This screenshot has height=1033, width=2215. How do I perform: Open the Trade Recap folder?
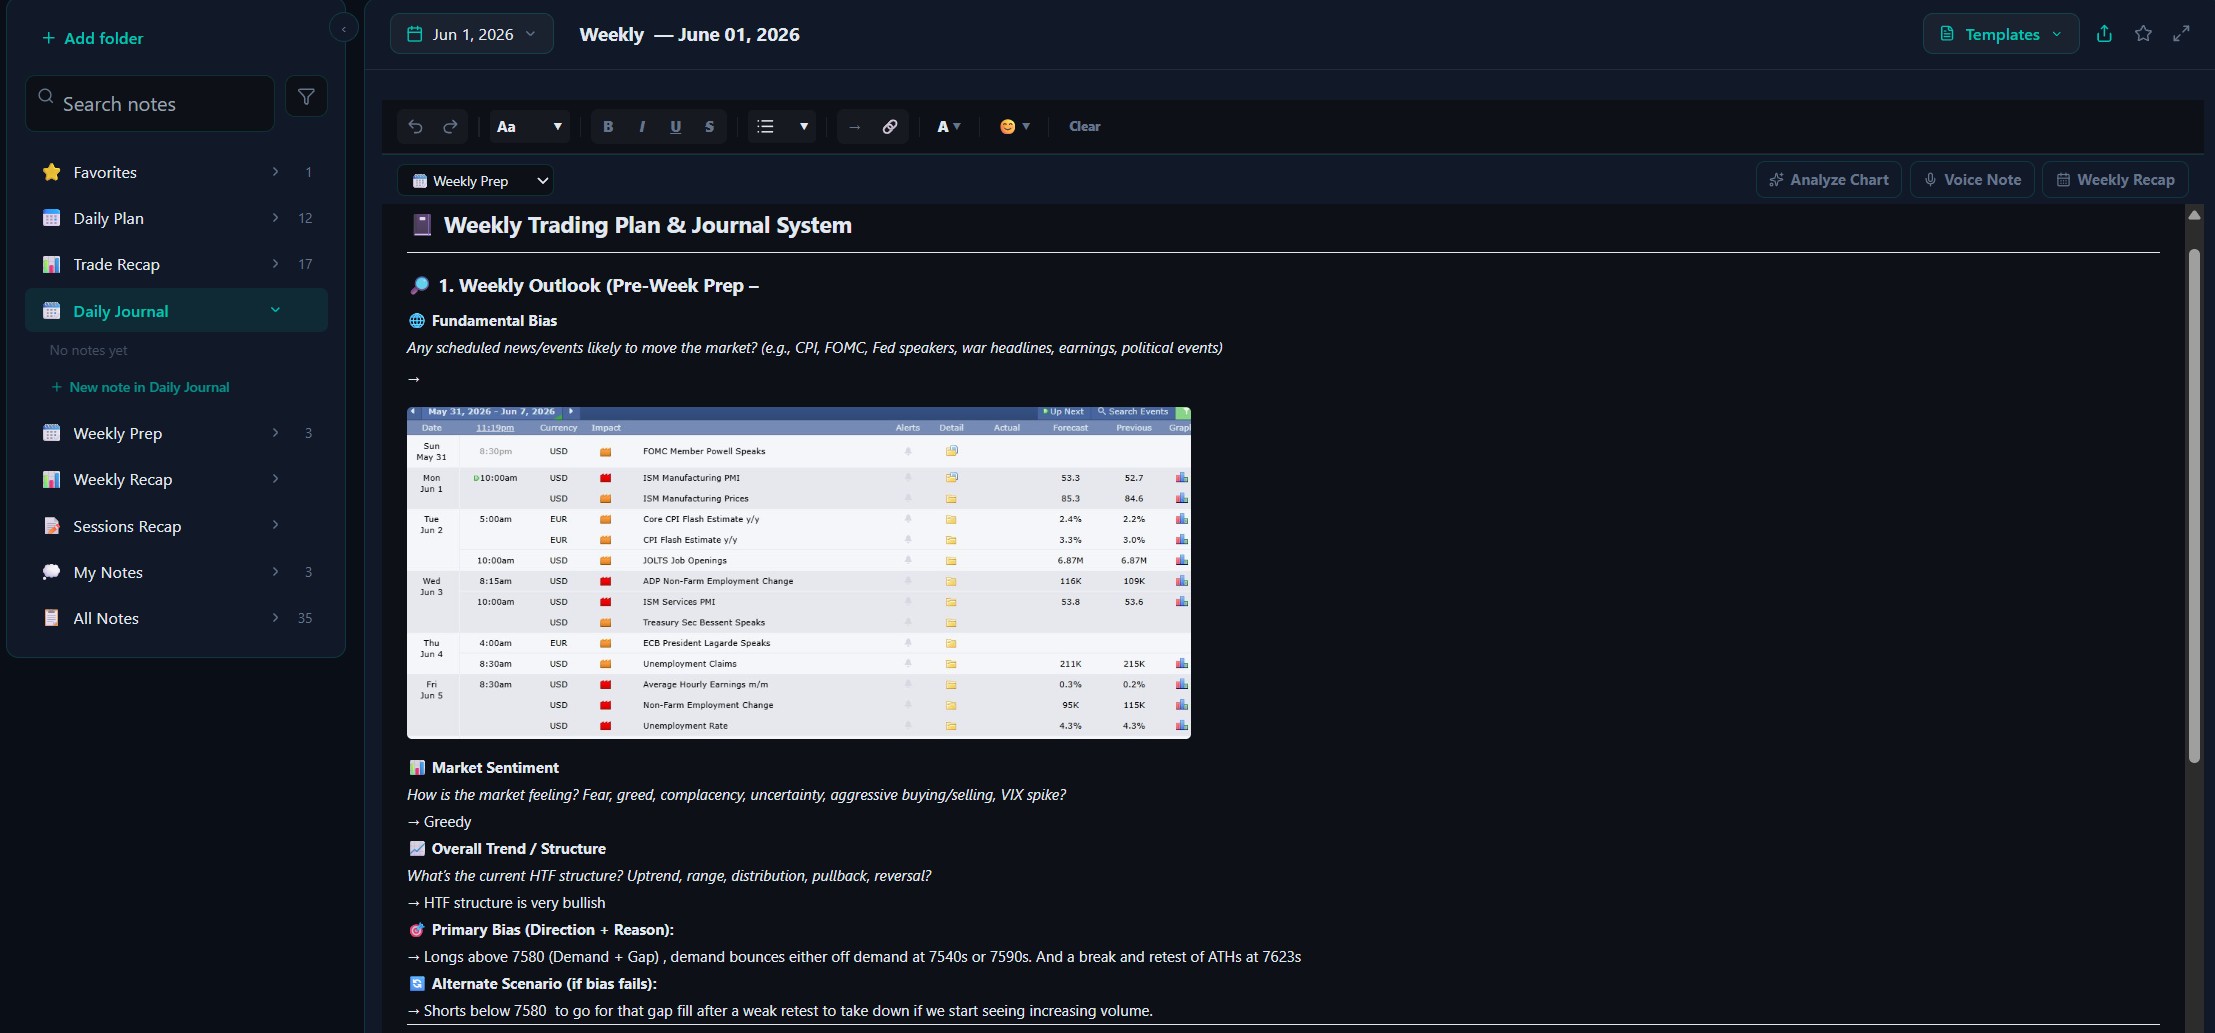pos(176,264)
